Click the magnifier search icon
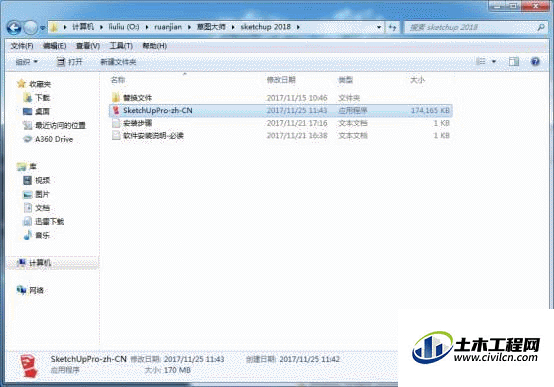The height and width of the screenshot is (387, 554). coord(541,27)
